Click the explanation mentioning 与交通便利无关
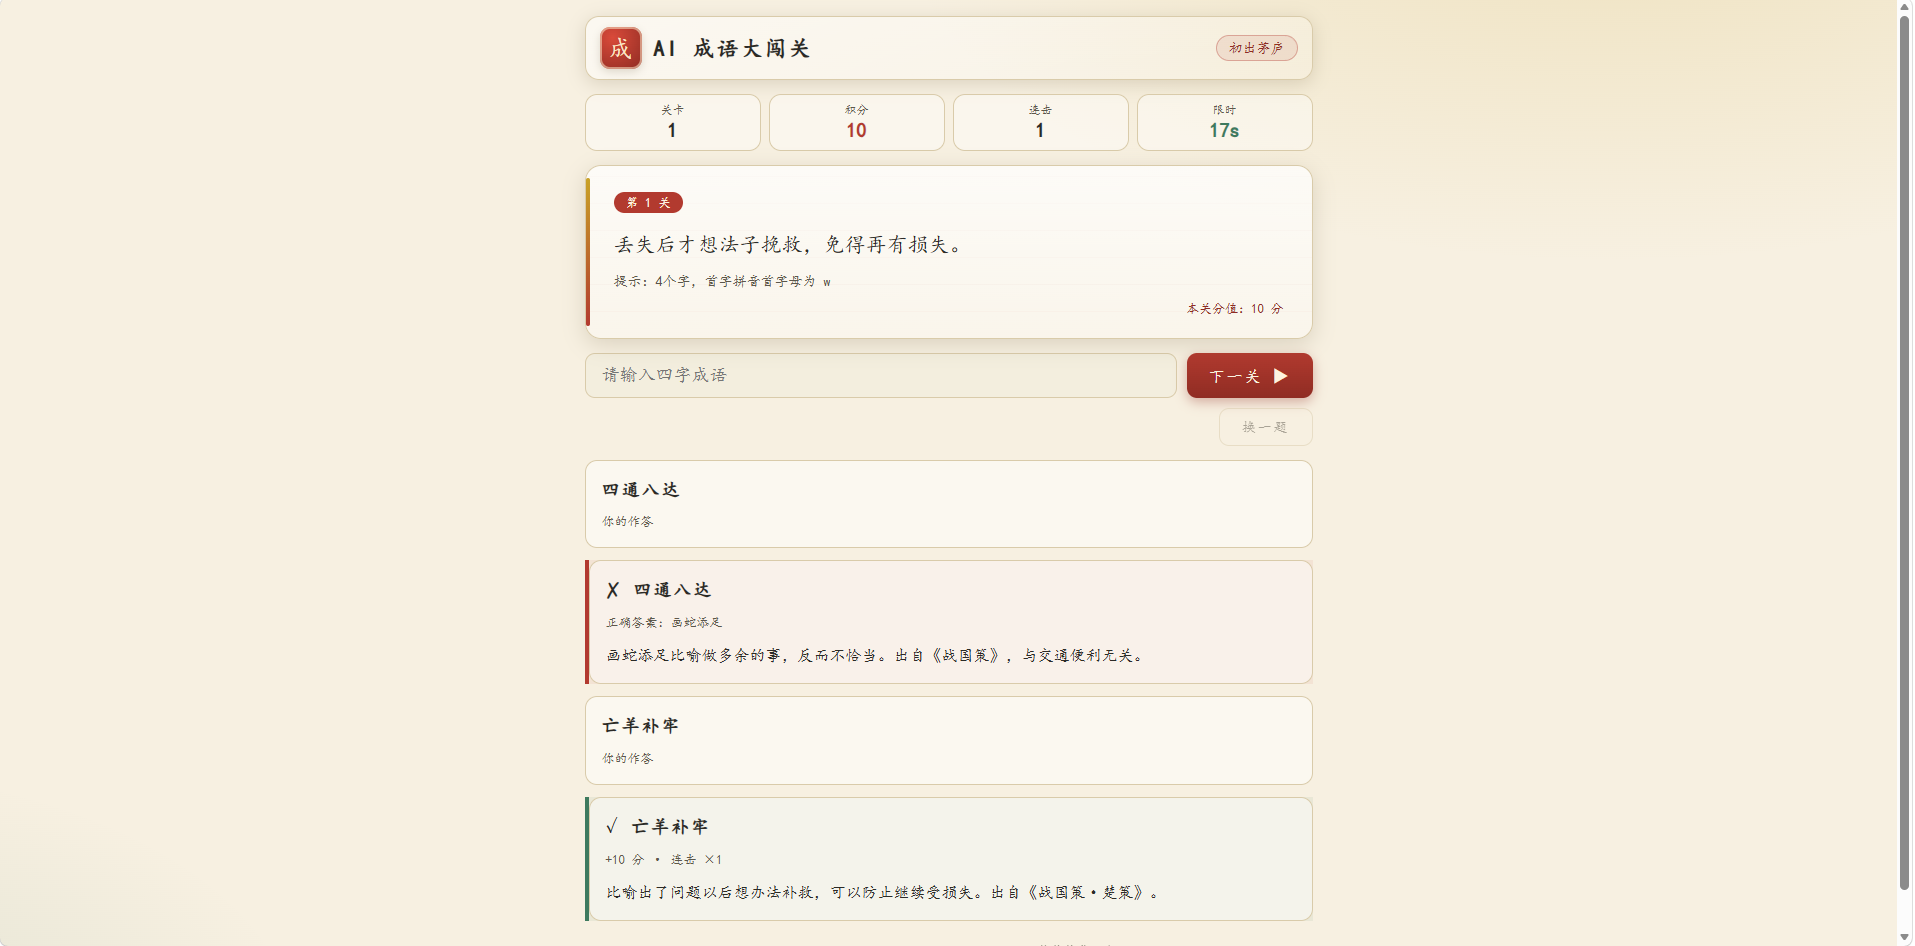1915x946 pixels. 876,656
